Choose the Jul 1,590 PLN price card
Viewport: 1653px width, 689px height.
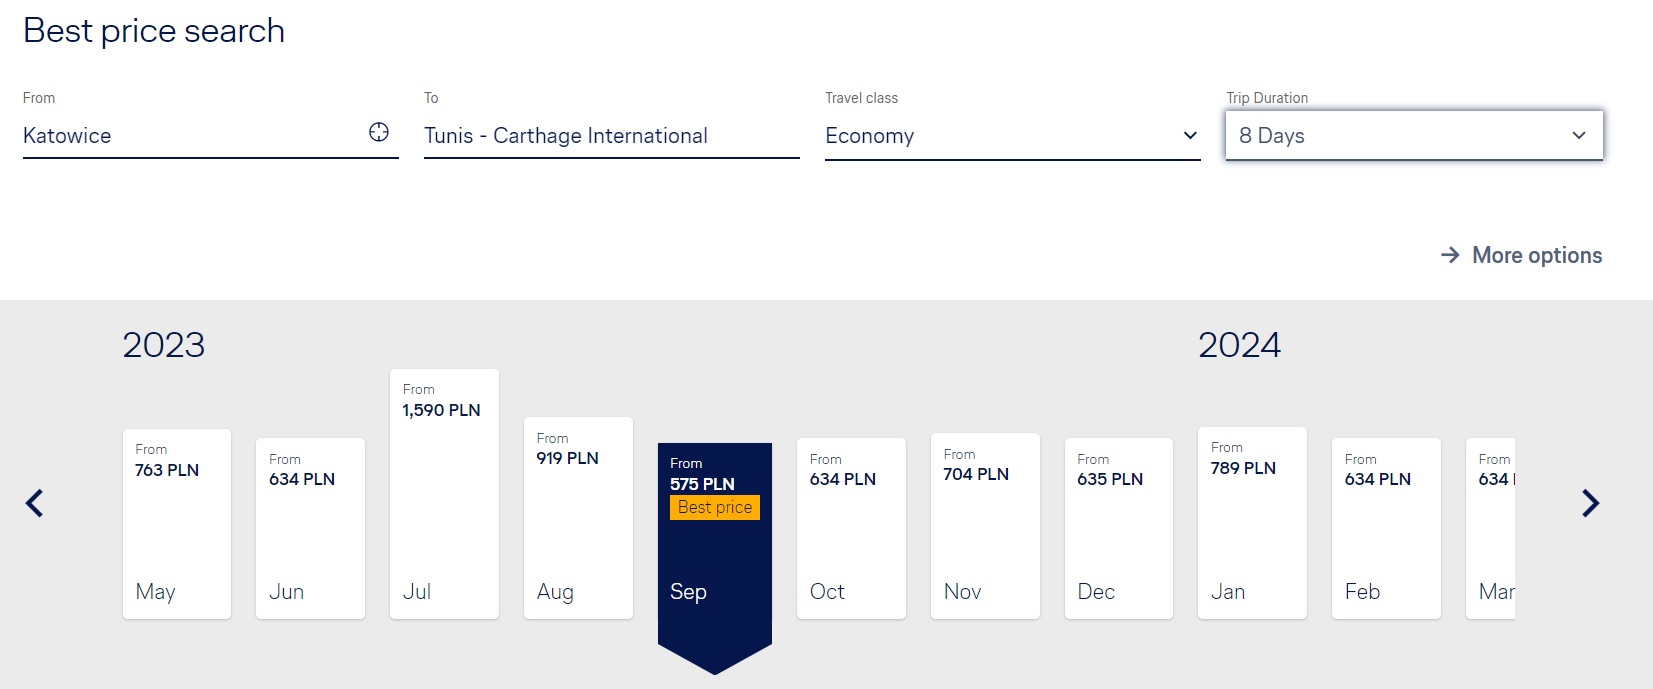coord(444,494)
